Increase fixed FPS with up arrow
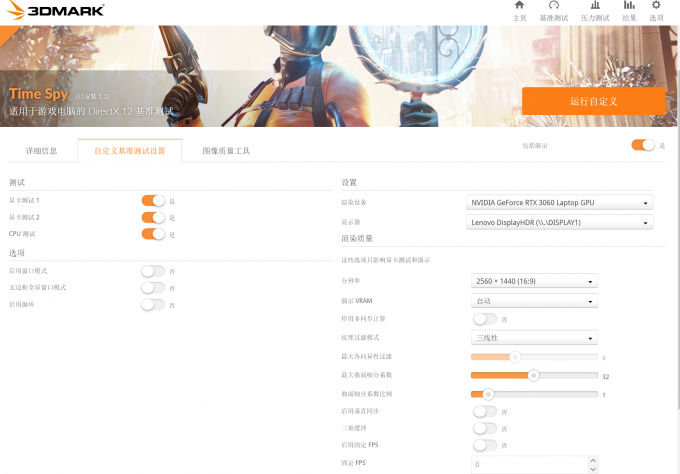Image resolution: width=680 pixels, height=474 pixels. click(593, 460)
